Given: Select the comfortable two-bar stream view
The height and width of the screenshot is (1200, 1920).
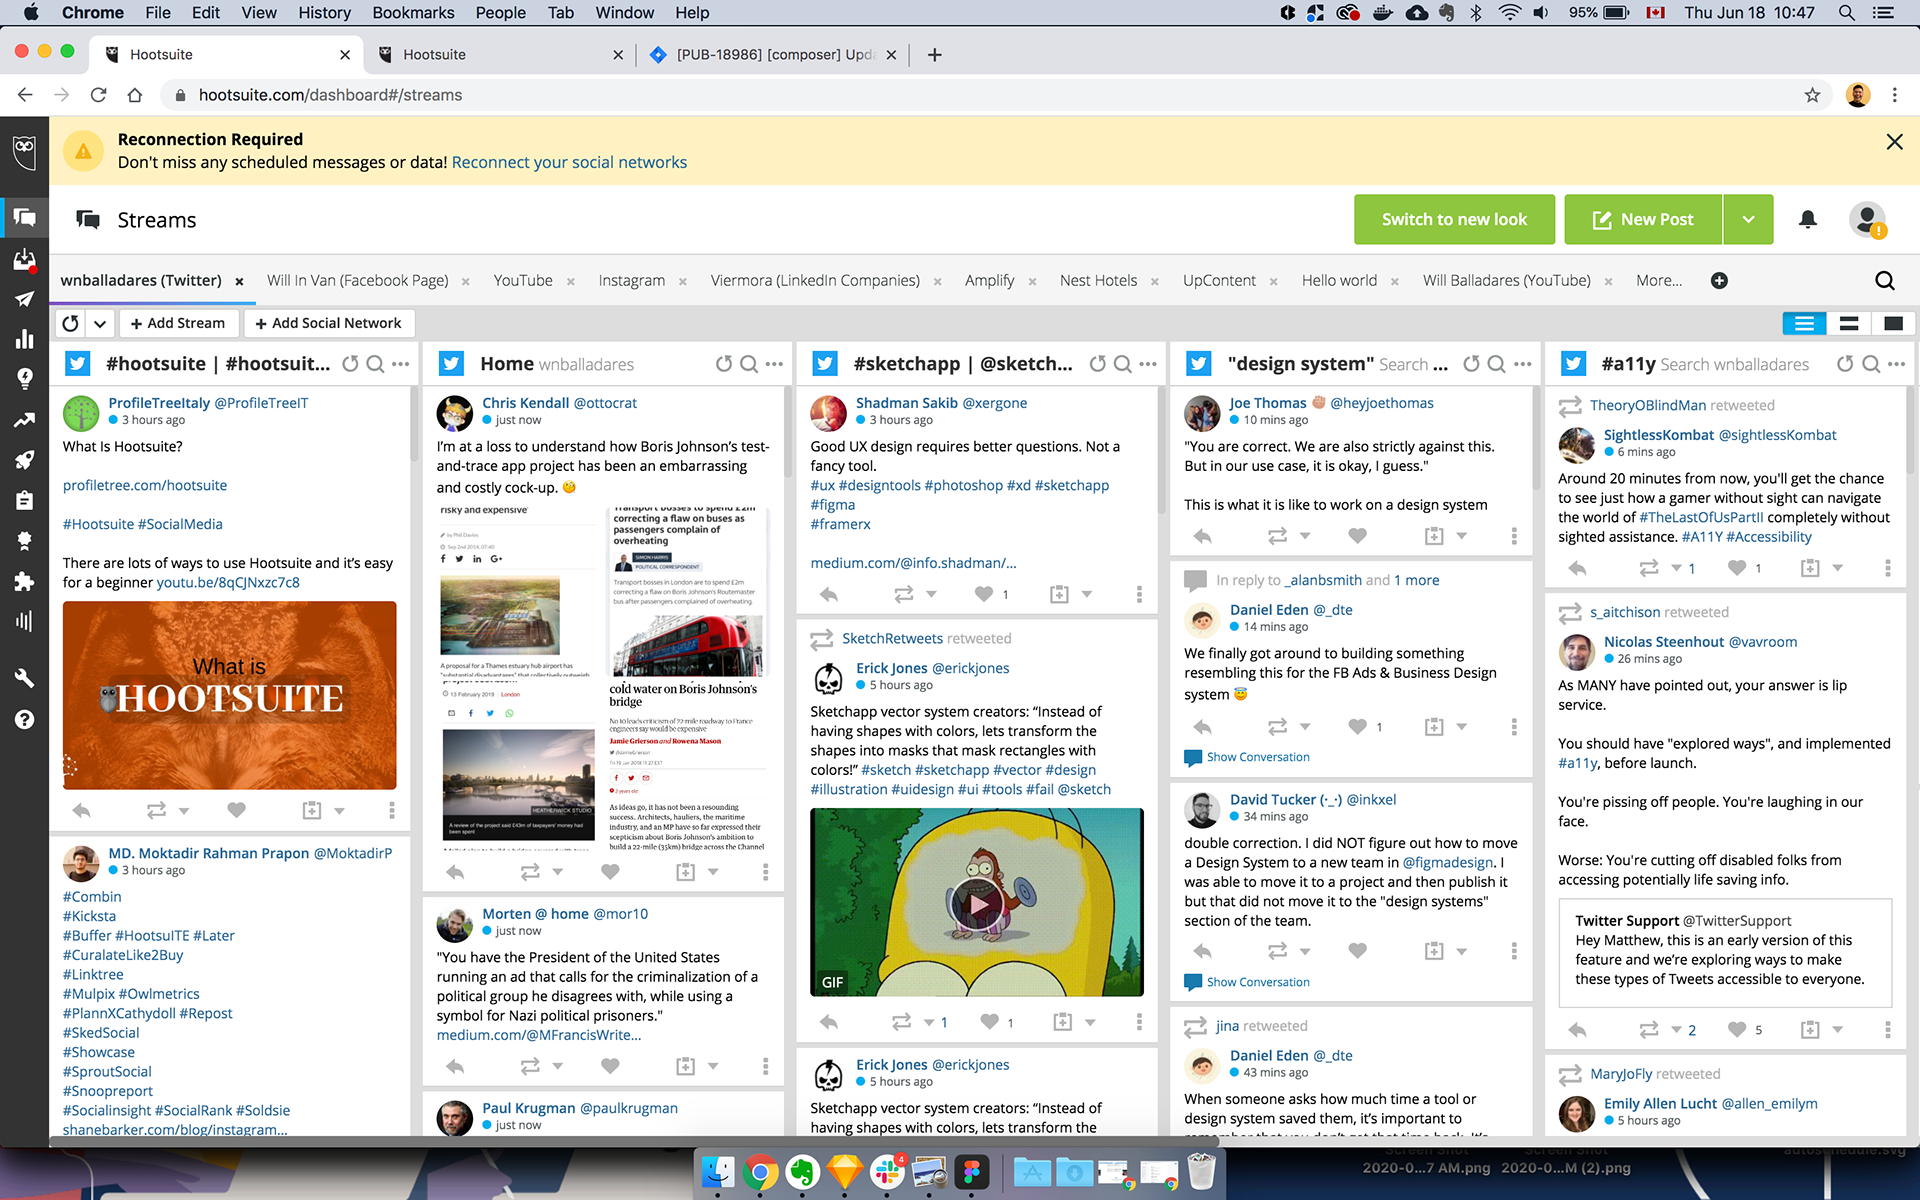Looking at the screenshot, I should click(1848, 323).
